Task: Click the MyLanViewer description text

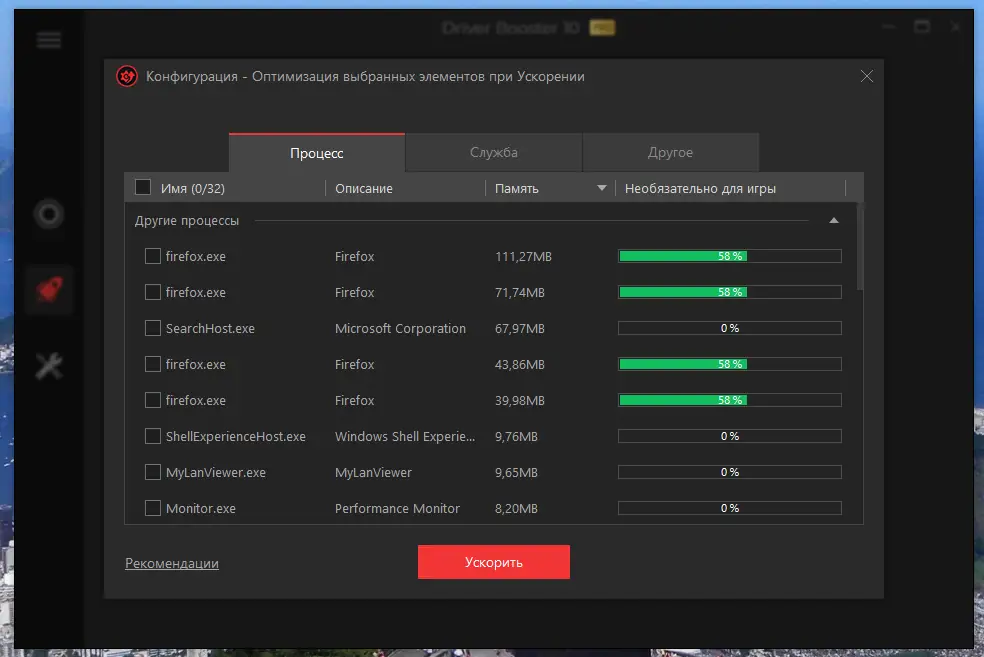Action: pos(373,473)
